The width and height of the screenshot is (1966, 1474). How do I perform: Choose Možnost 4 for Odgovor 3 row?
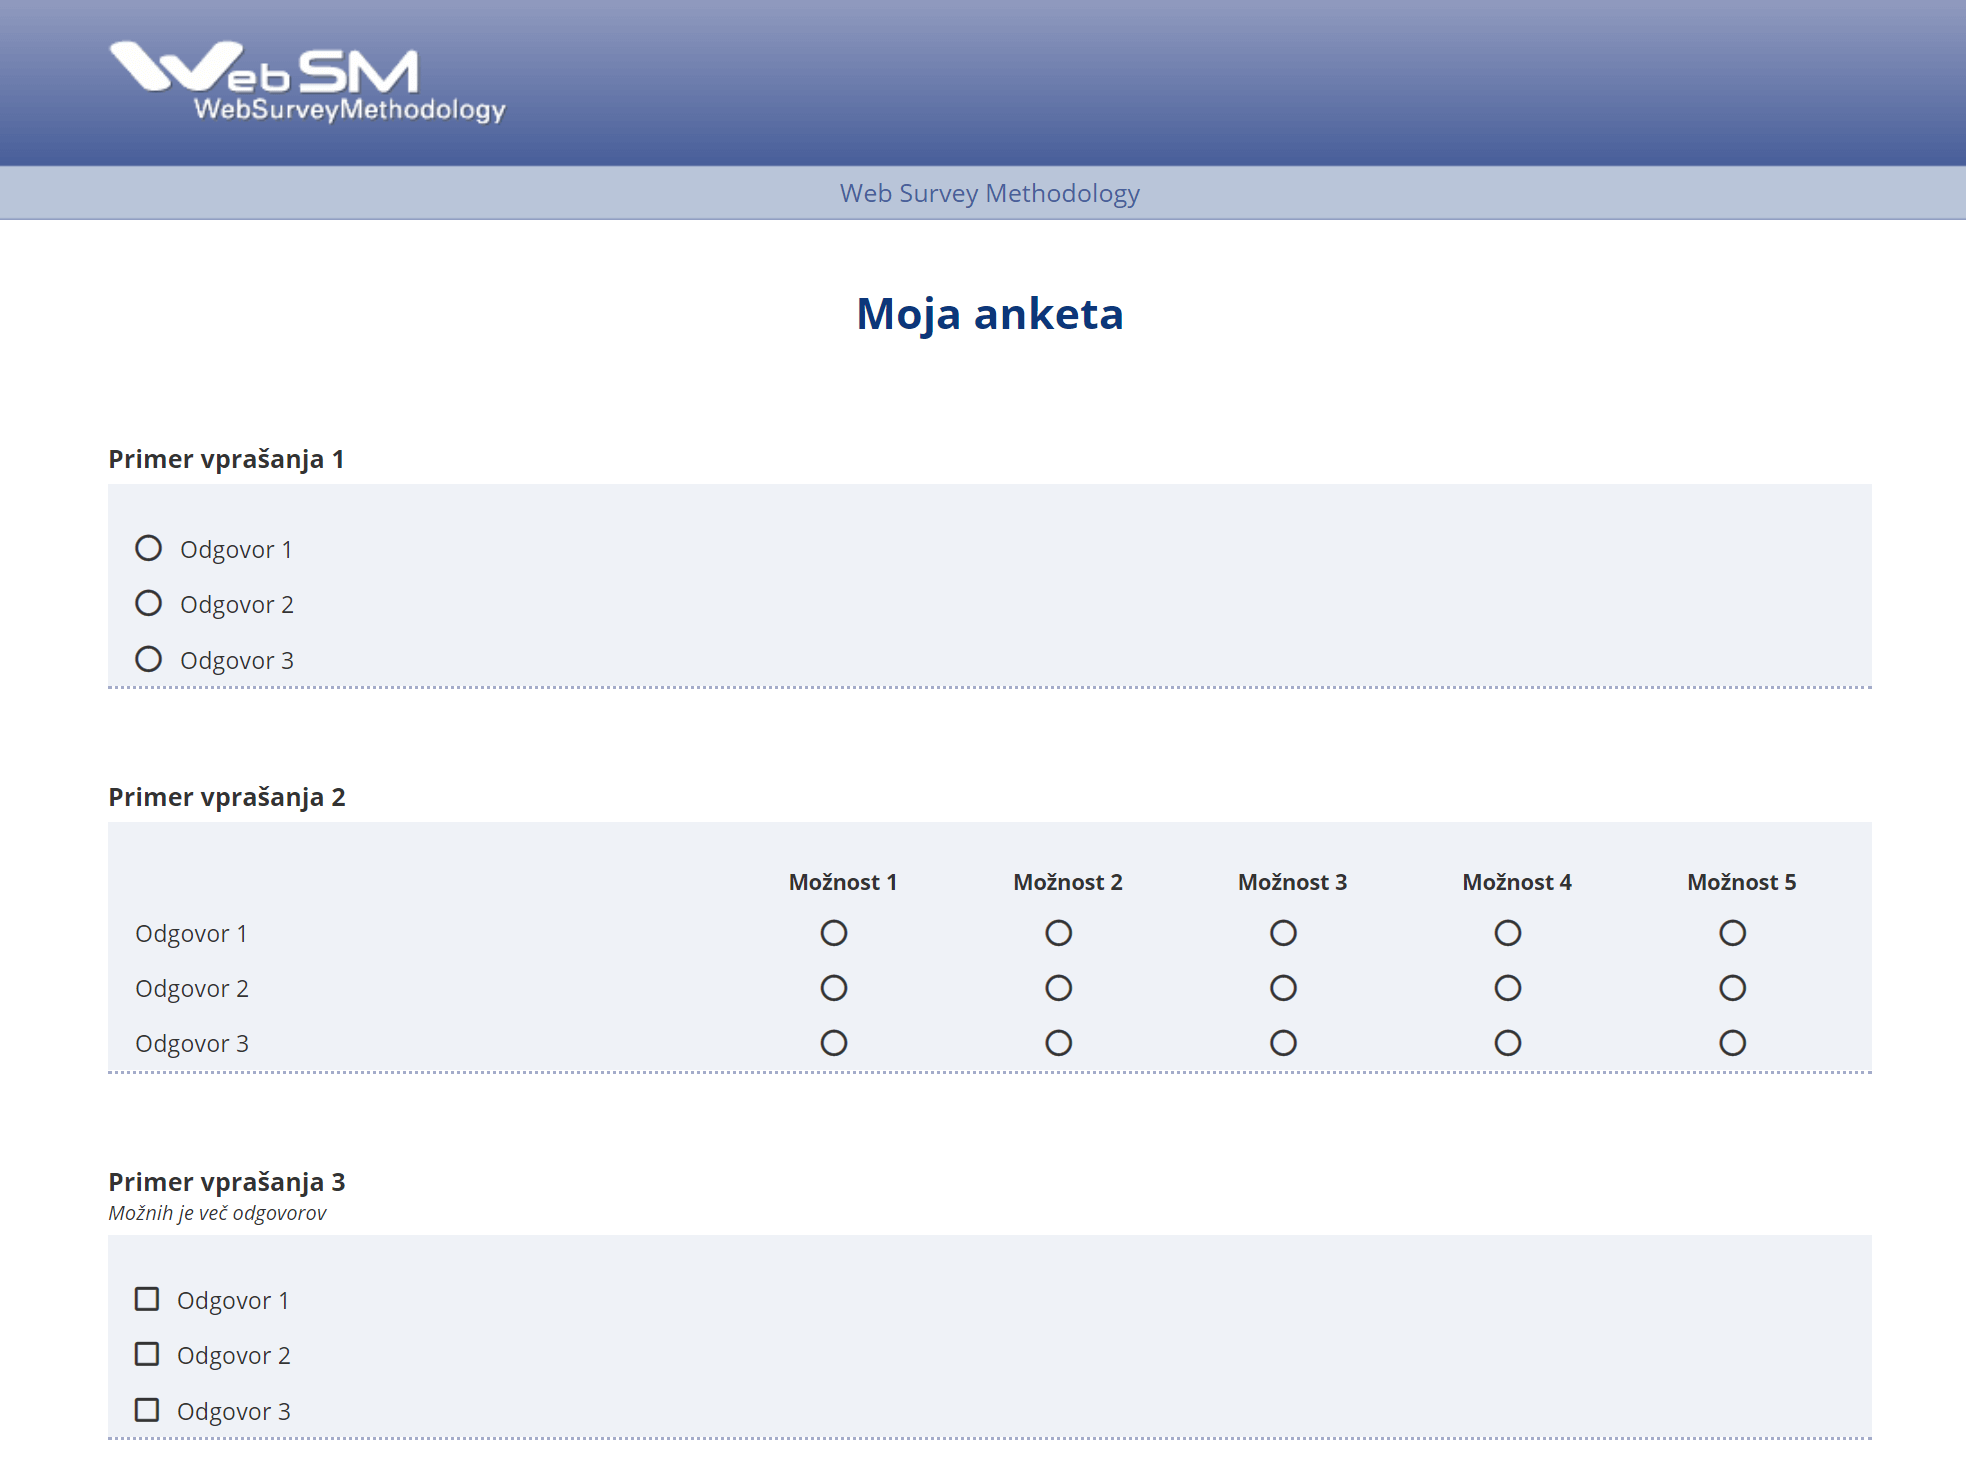(1508, 1043)
